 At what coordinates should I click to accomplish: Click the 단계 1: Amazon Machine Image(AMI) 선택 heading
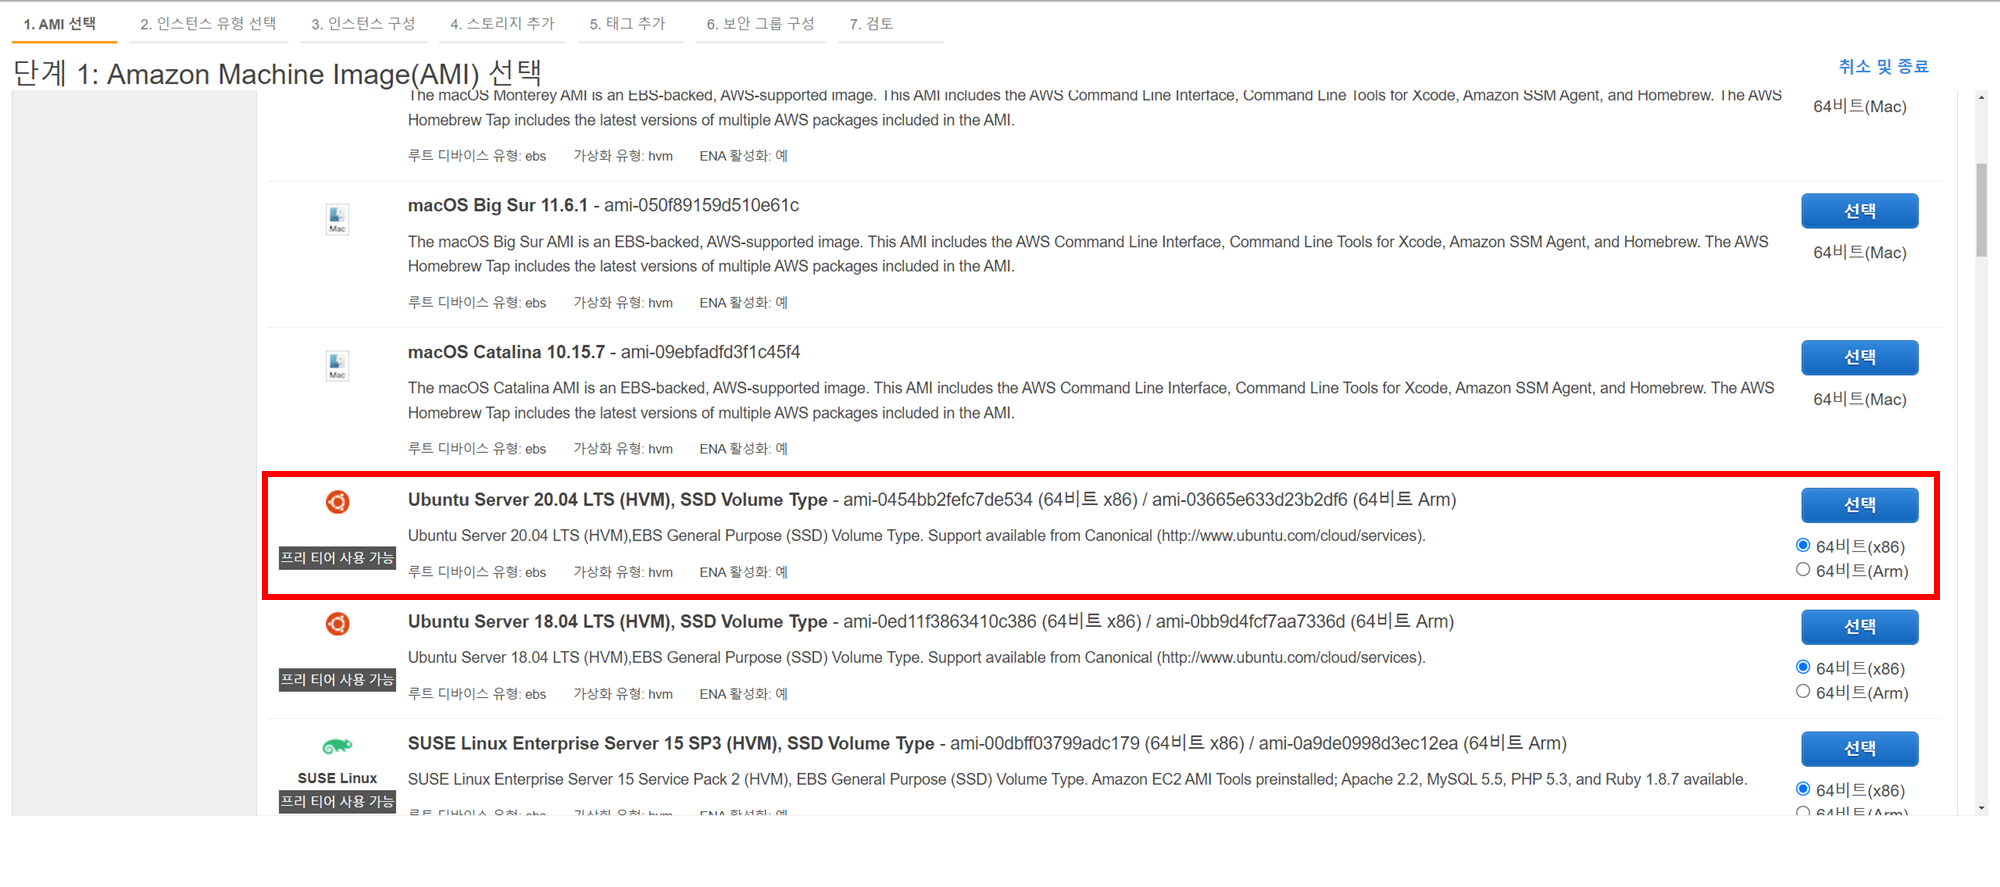point(277,73)
